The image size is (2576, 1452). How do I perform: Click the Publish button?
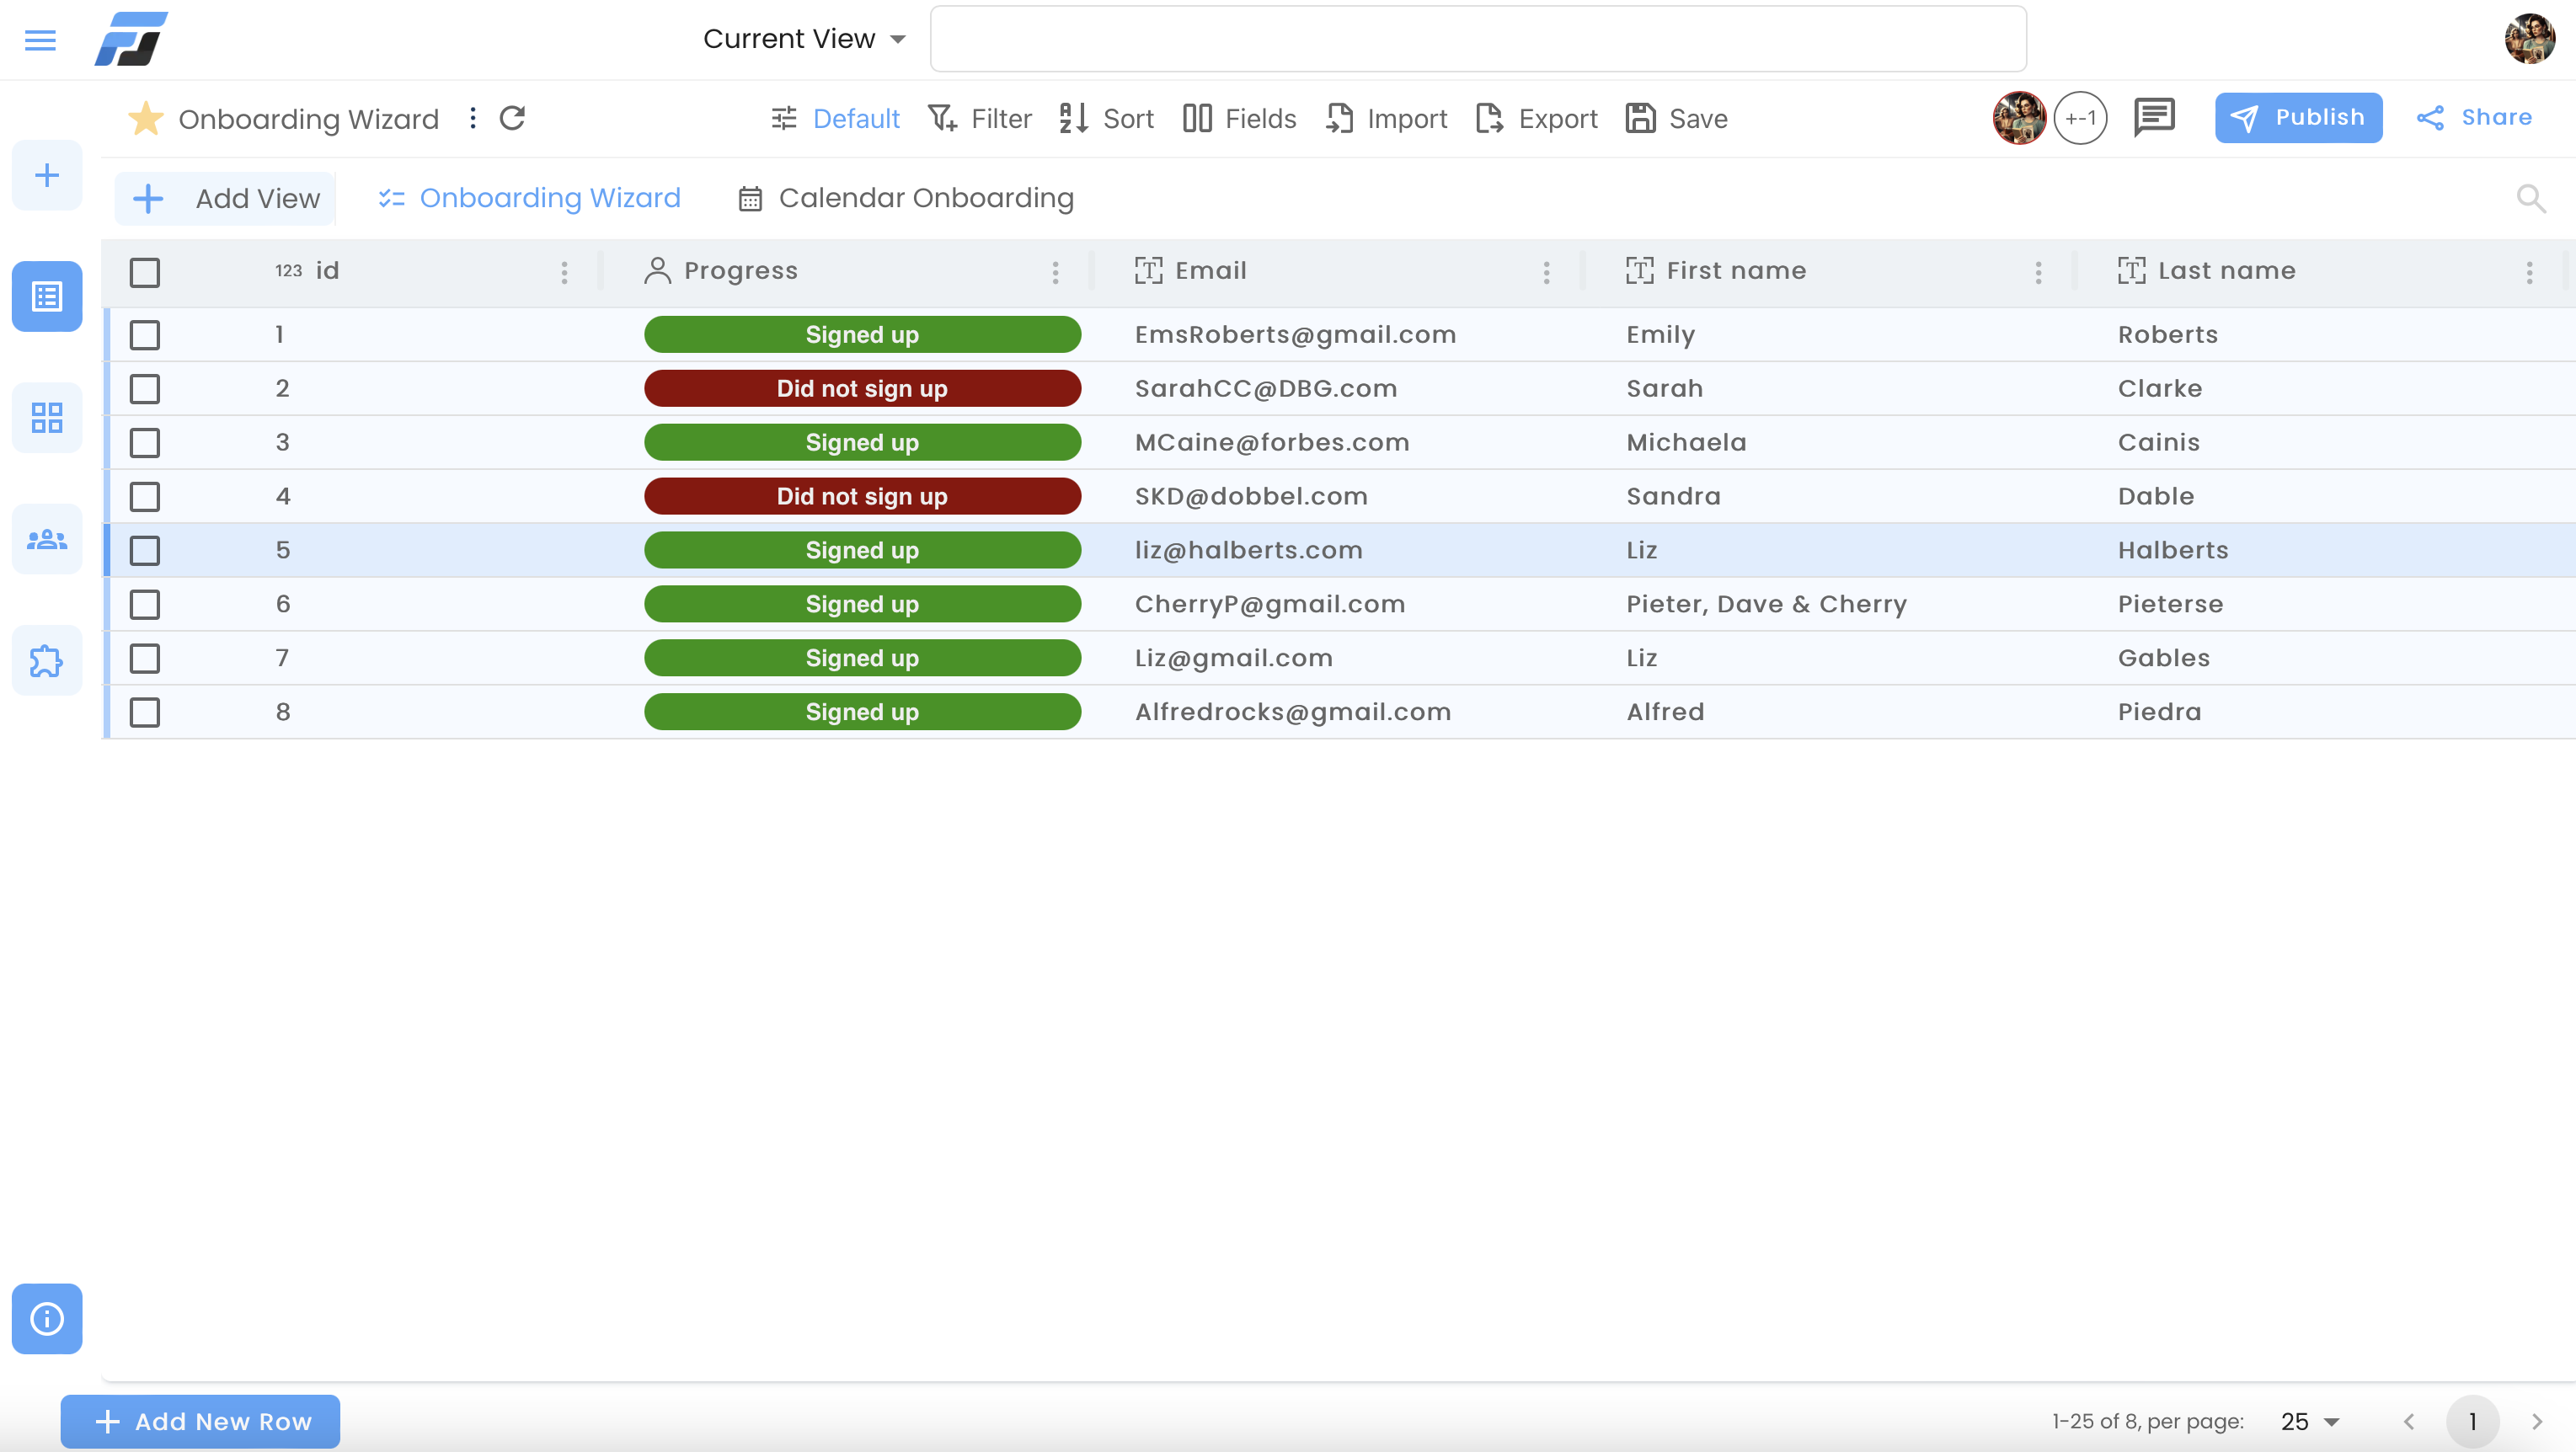tap(2298, 118)
